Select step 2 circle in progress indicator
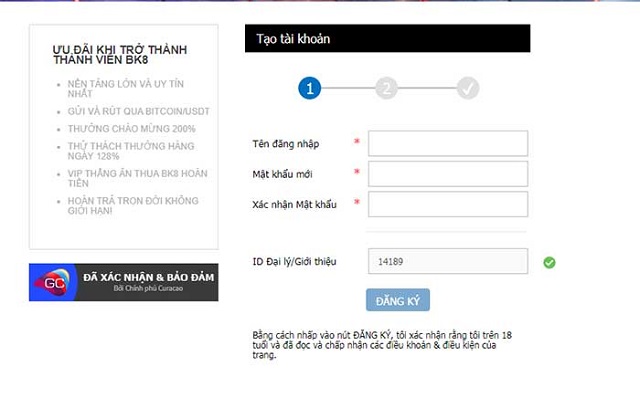Viewport: 640px width, 419px height. click(x=386, y=88)
